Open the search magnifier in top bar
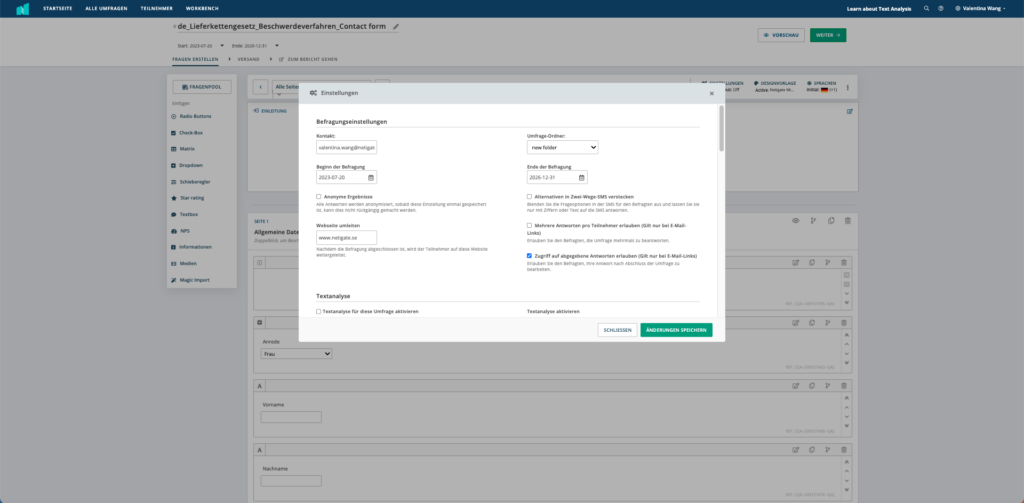1024x503 pixels. (926, 8)
